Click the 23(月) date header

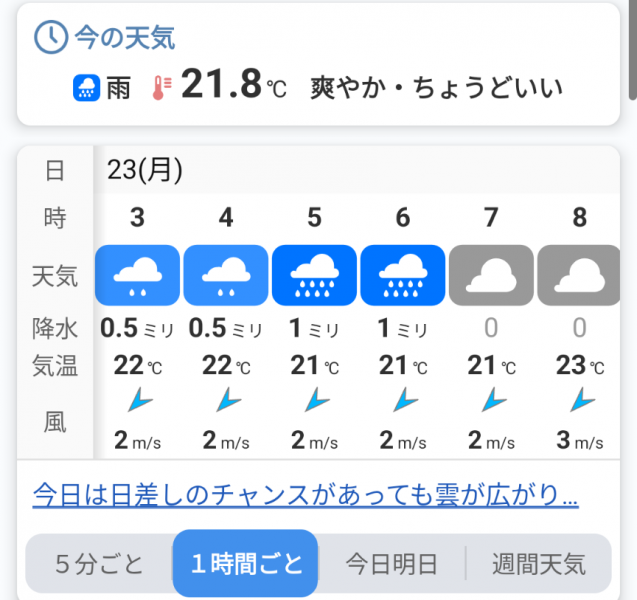click(x=146, y=170)
